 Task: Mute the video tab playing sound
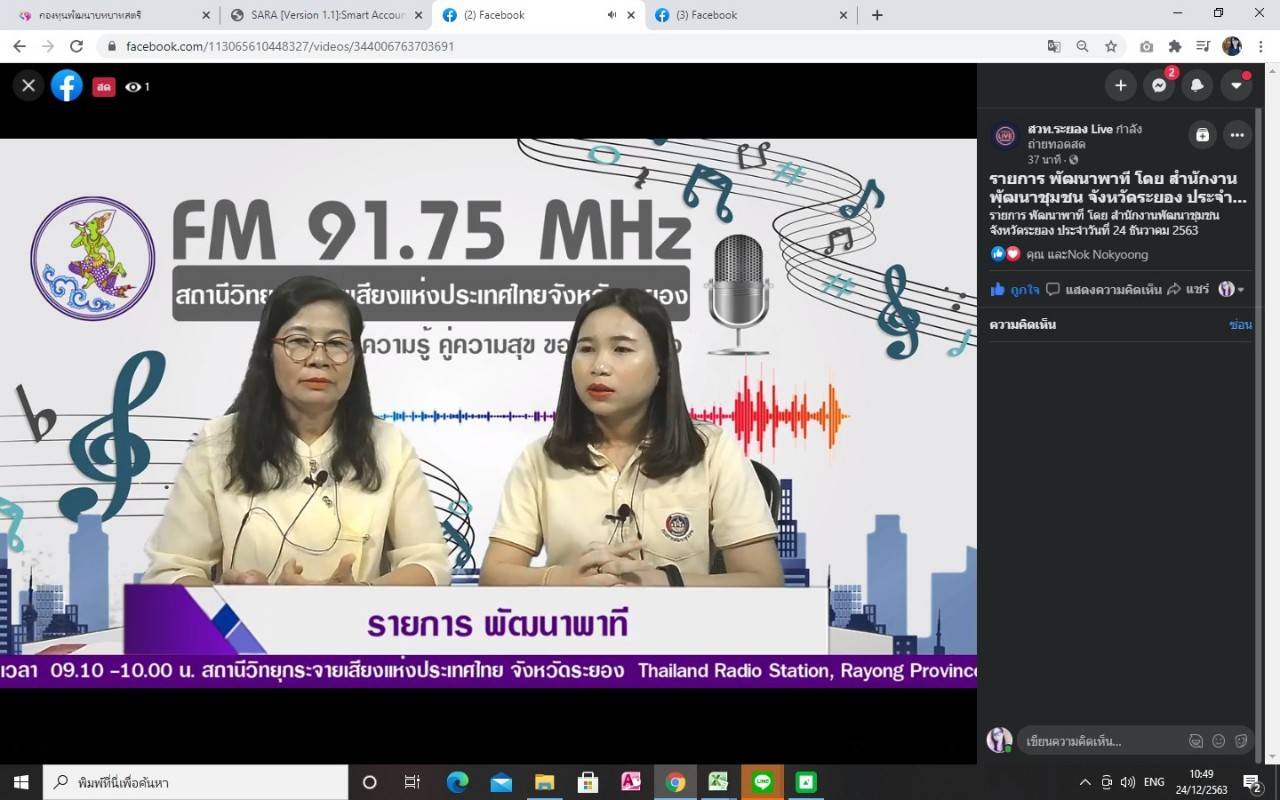611,15
